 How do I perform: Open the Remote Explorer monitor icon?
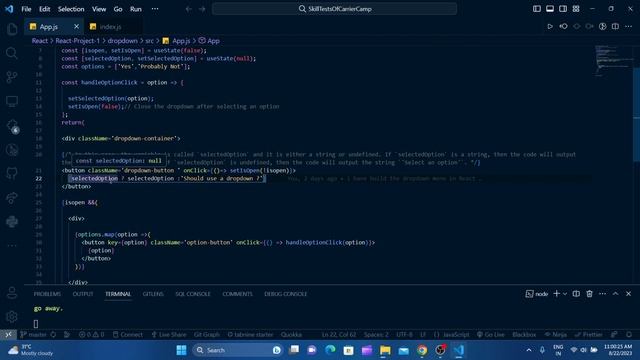[x=12, y=101]
